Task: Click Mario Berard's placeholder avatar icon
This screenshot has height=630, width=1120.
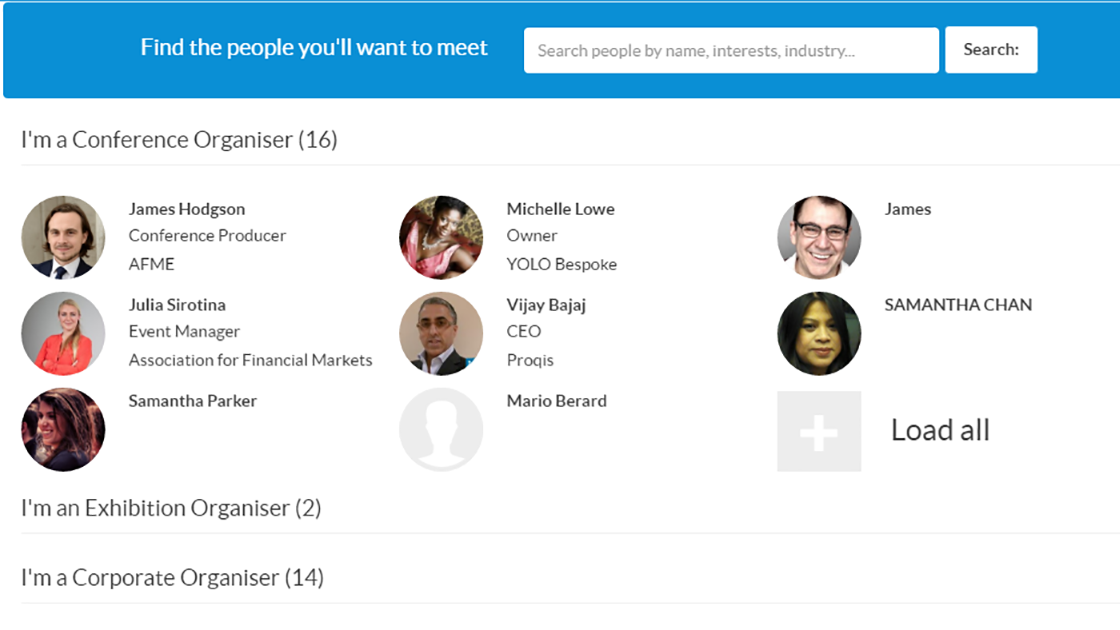Action: tap(441, 429)
